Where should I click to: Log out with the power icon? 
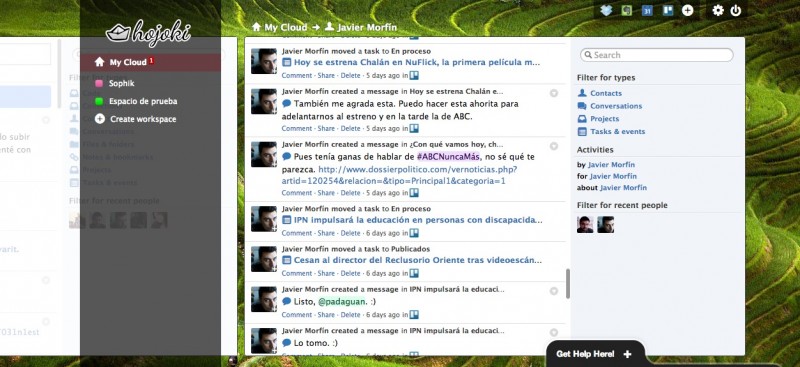pos(736,10)
